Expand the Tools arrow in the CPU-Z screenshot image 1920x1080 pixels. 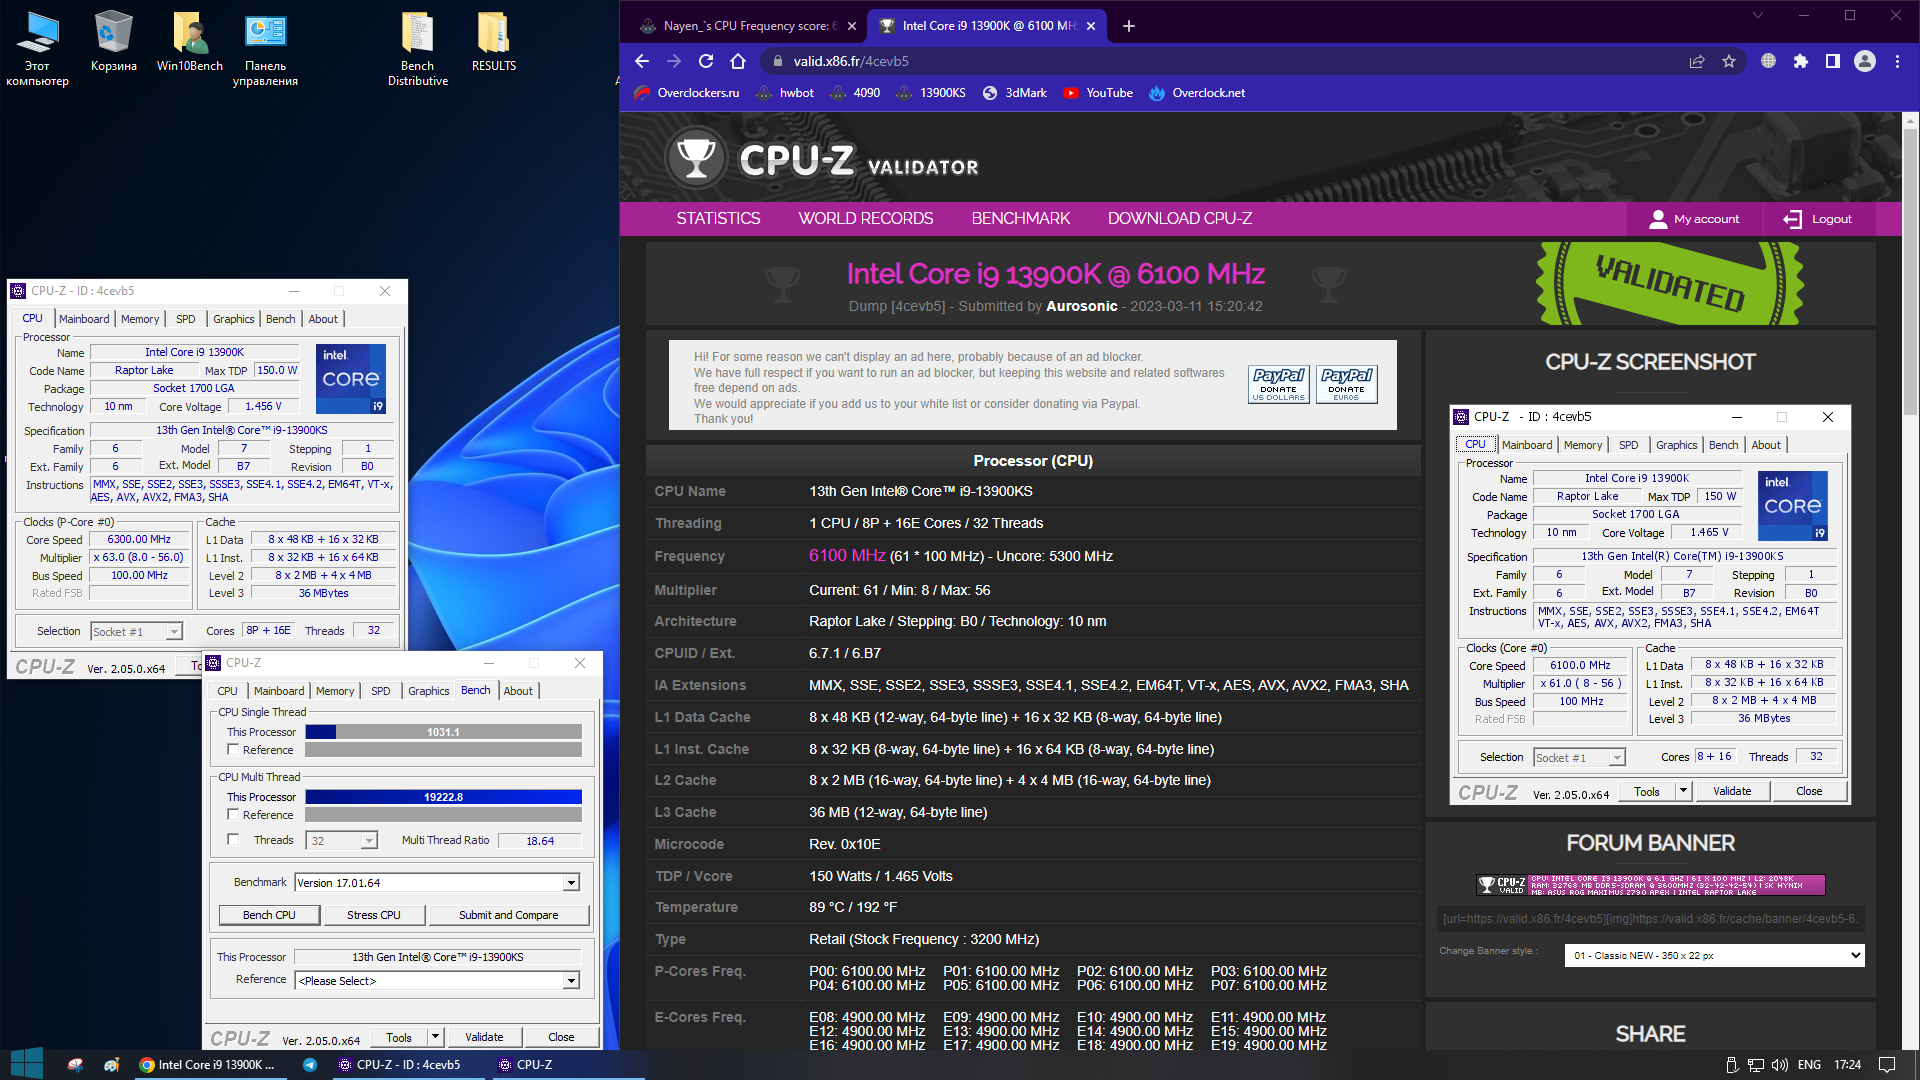coord(1683,791)
